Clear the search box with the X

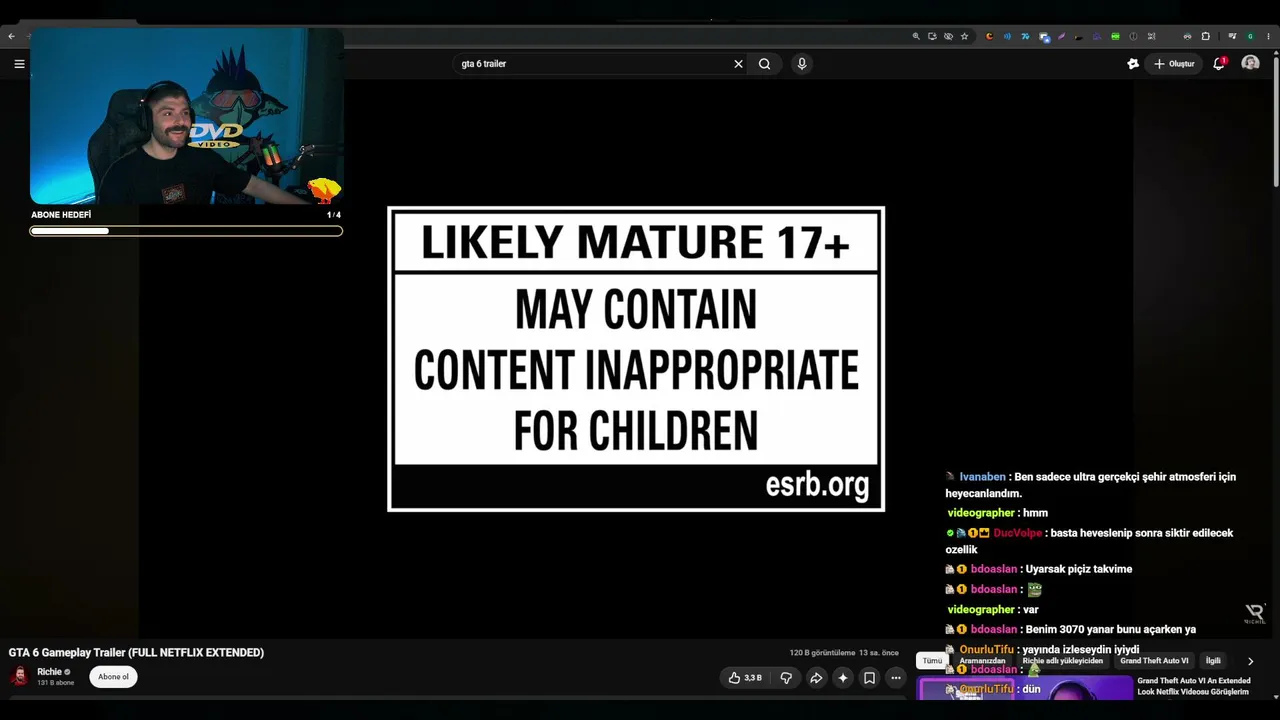738,64
